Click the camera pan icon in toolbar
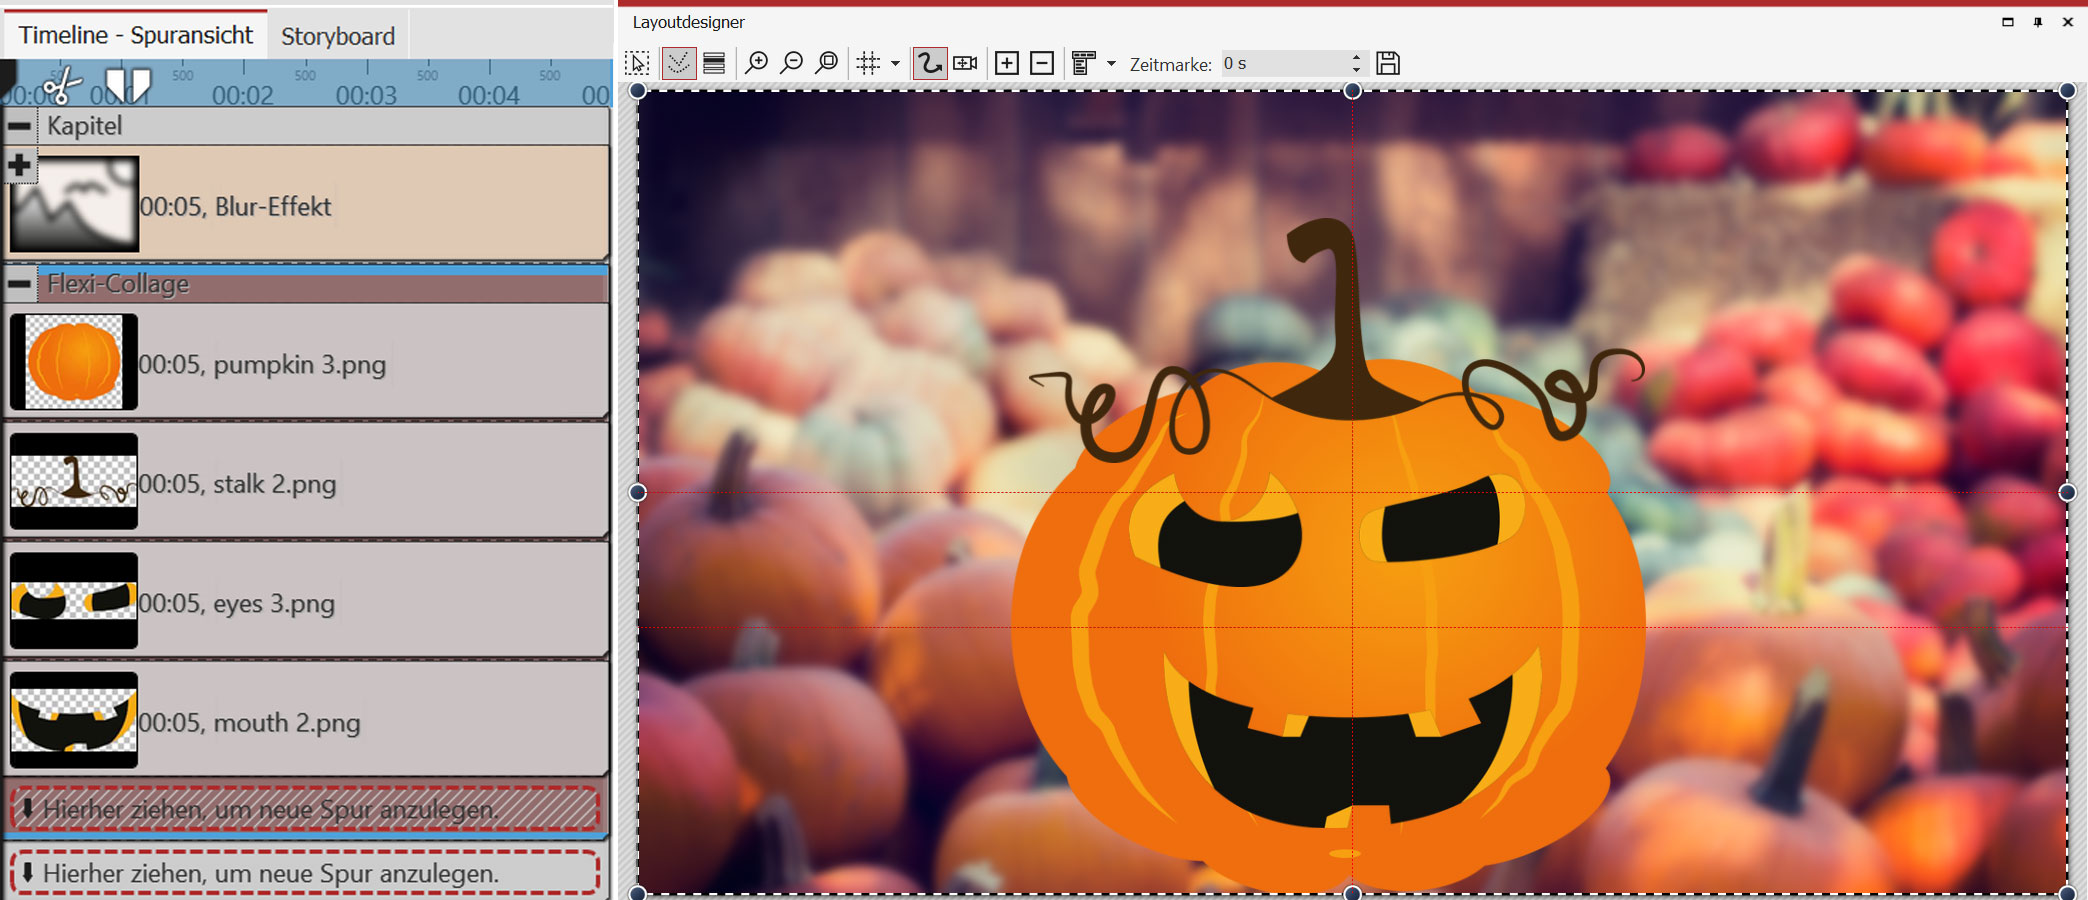 coord(965,63)
